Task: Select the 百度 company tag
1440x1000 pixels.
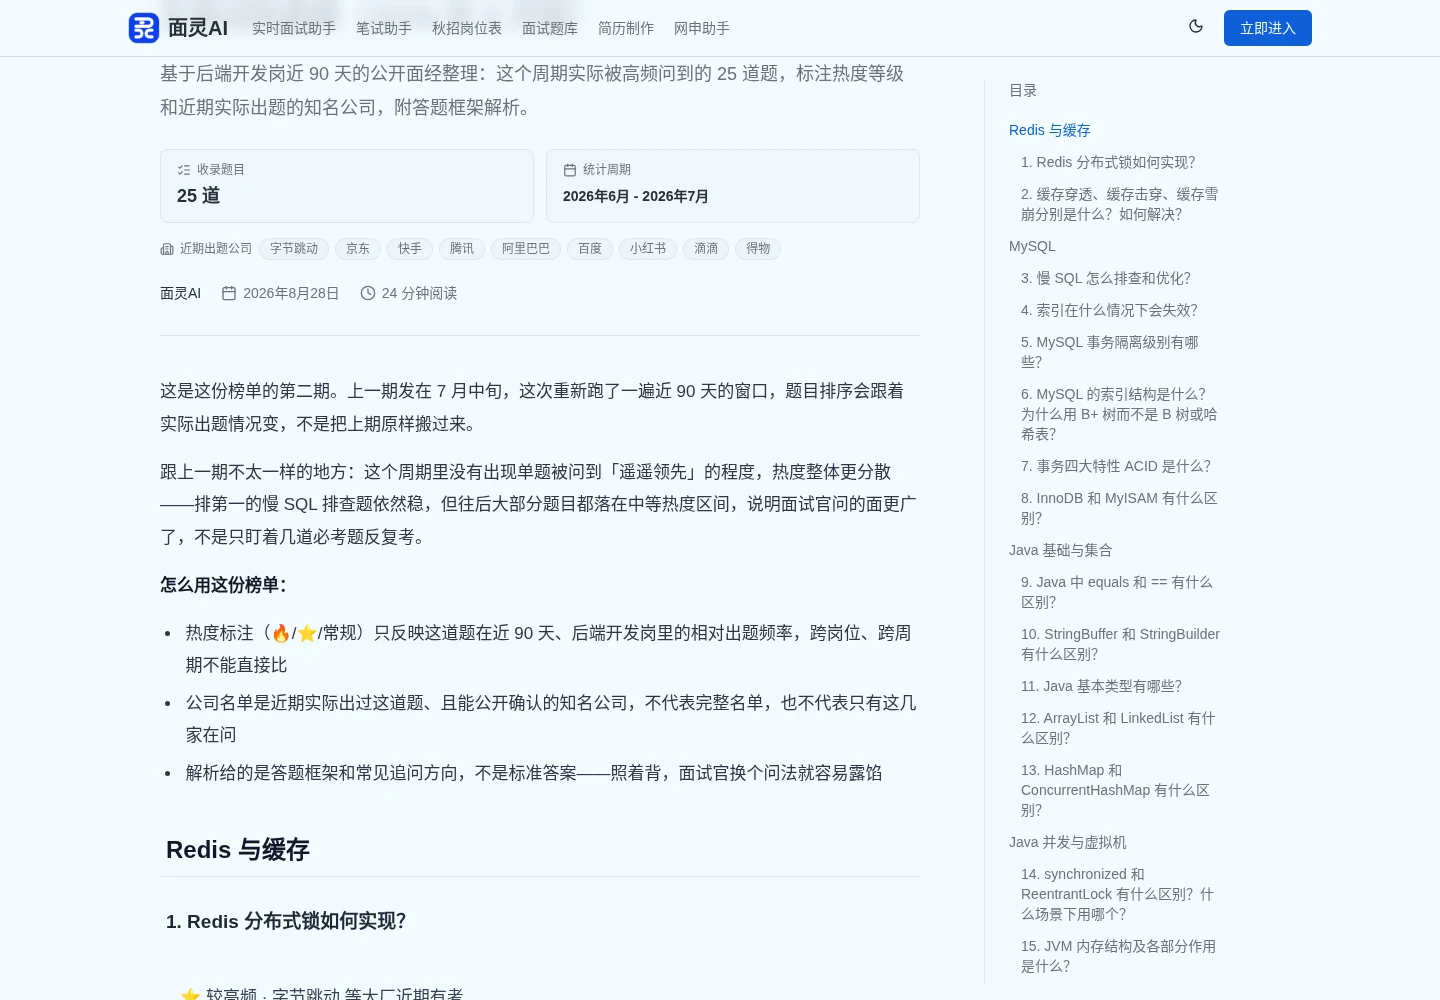Action: pos(590,249)
